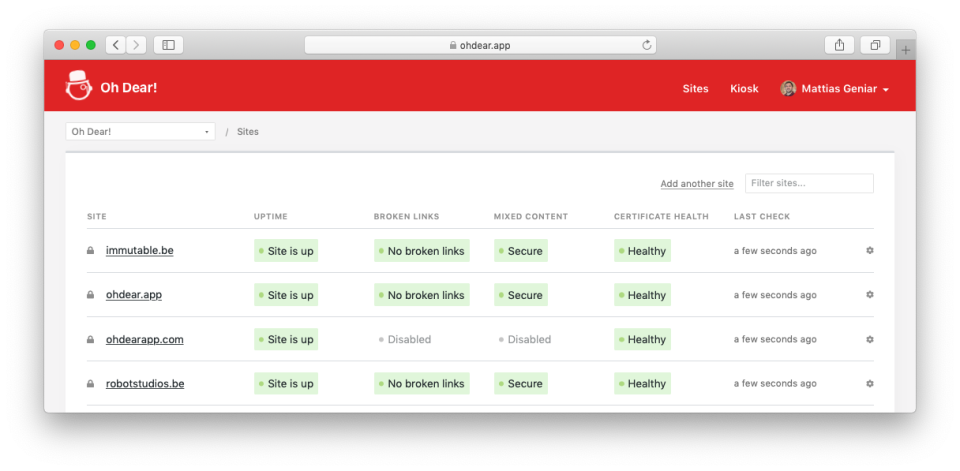The width and height of the screenshot is (960, 471).
Task: Click Secure badge for immutable.be
Action: click(521, 251)
